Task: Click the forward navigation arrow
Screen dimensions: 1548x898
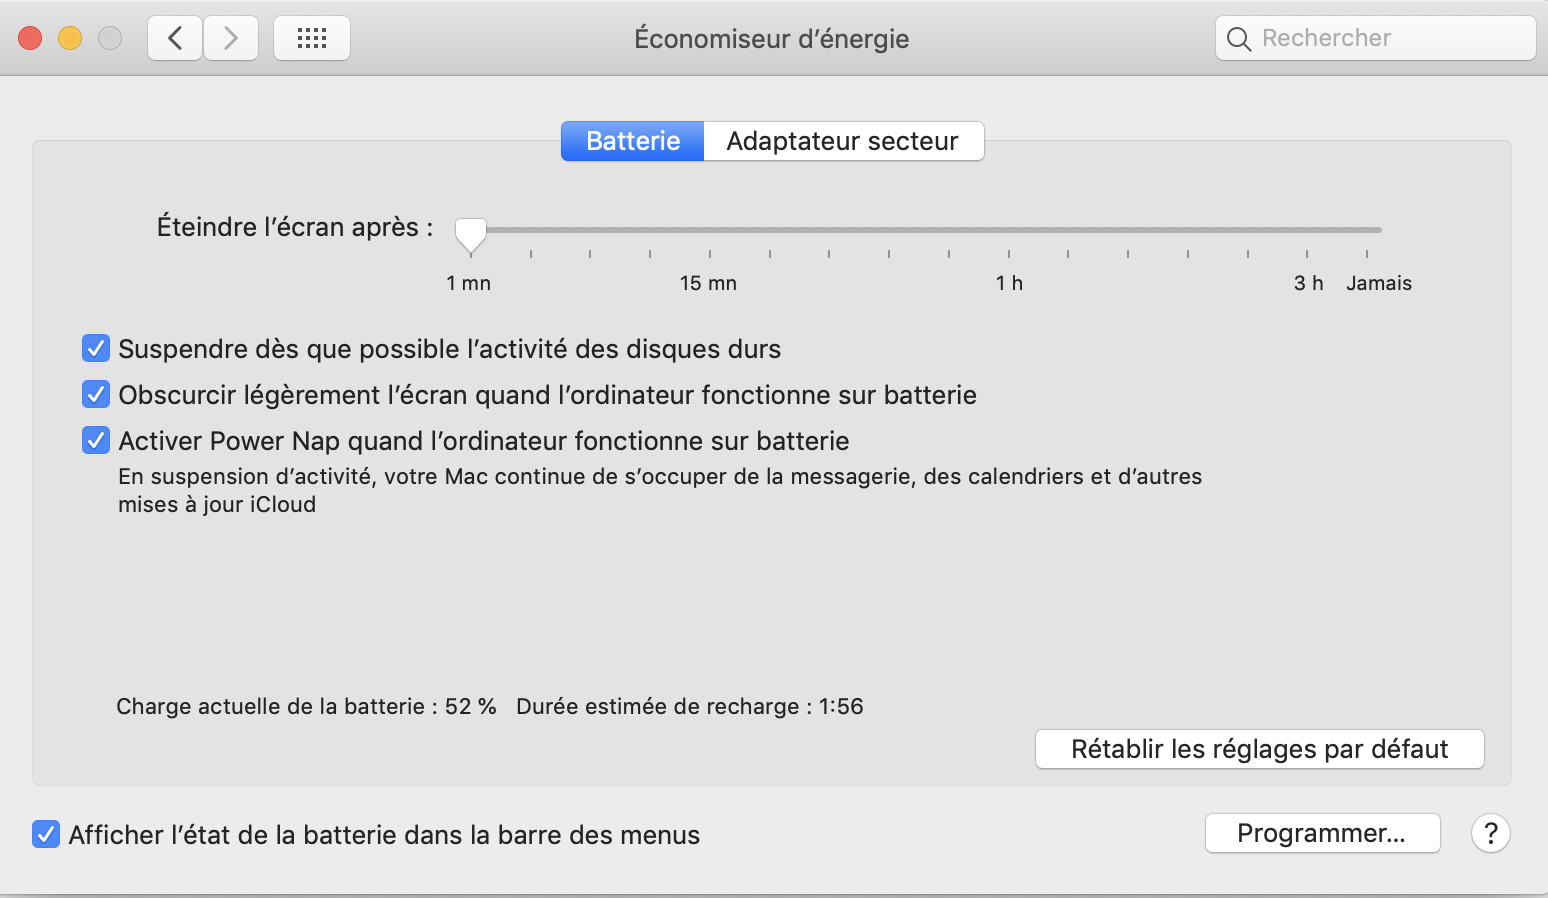Action: pos(231,39)
